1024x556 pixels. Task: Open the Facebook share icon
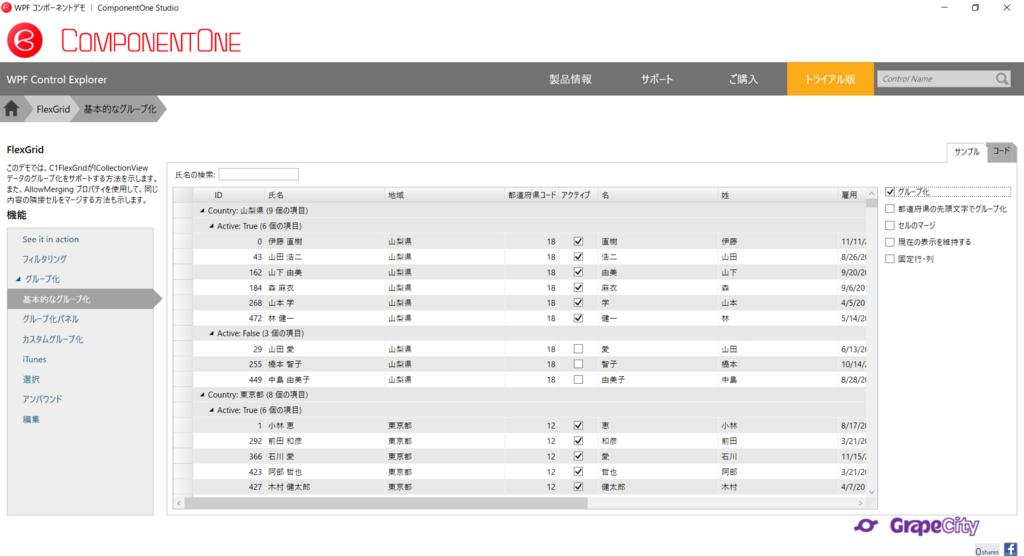coord(1010,549)
